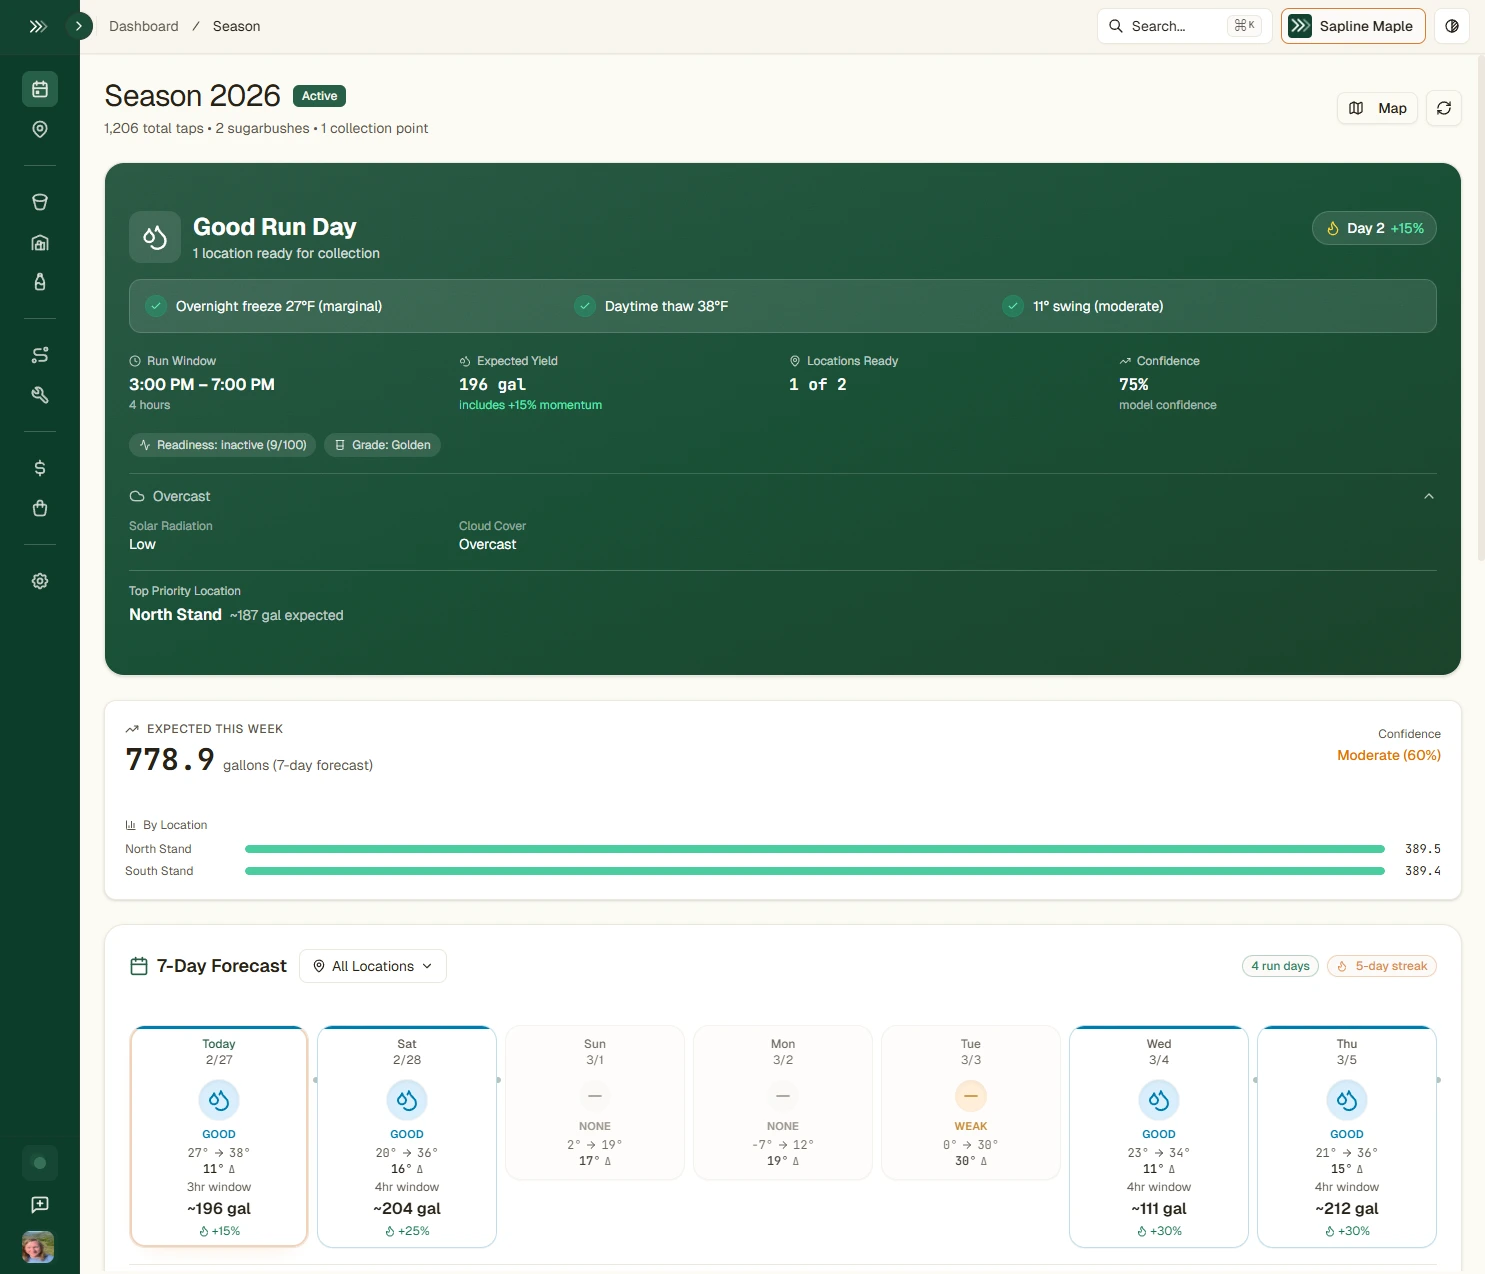Open the sugarhouse section in sidebar
This screenshot has width=1485, height=1274.
tap(40, 242)
